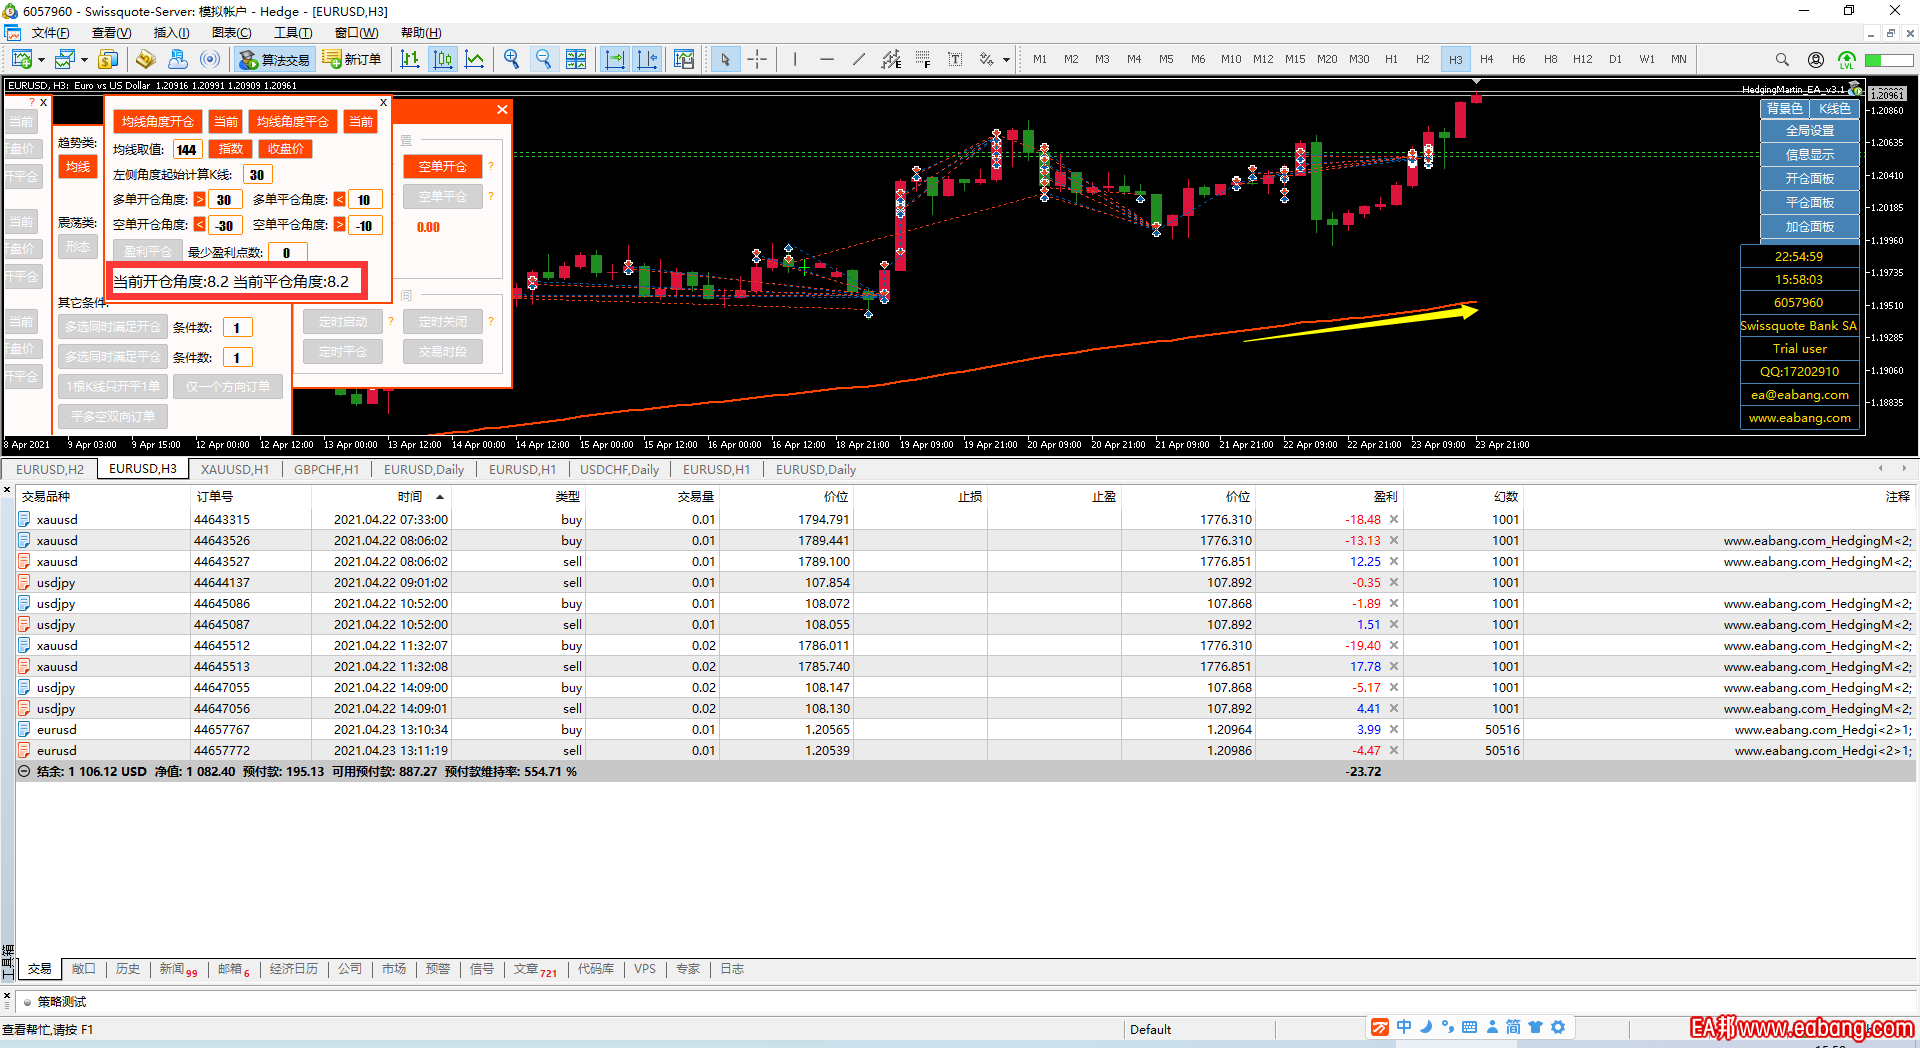Select the crosshair cursor tool
1920x1048 pixels.
[757, 59]
